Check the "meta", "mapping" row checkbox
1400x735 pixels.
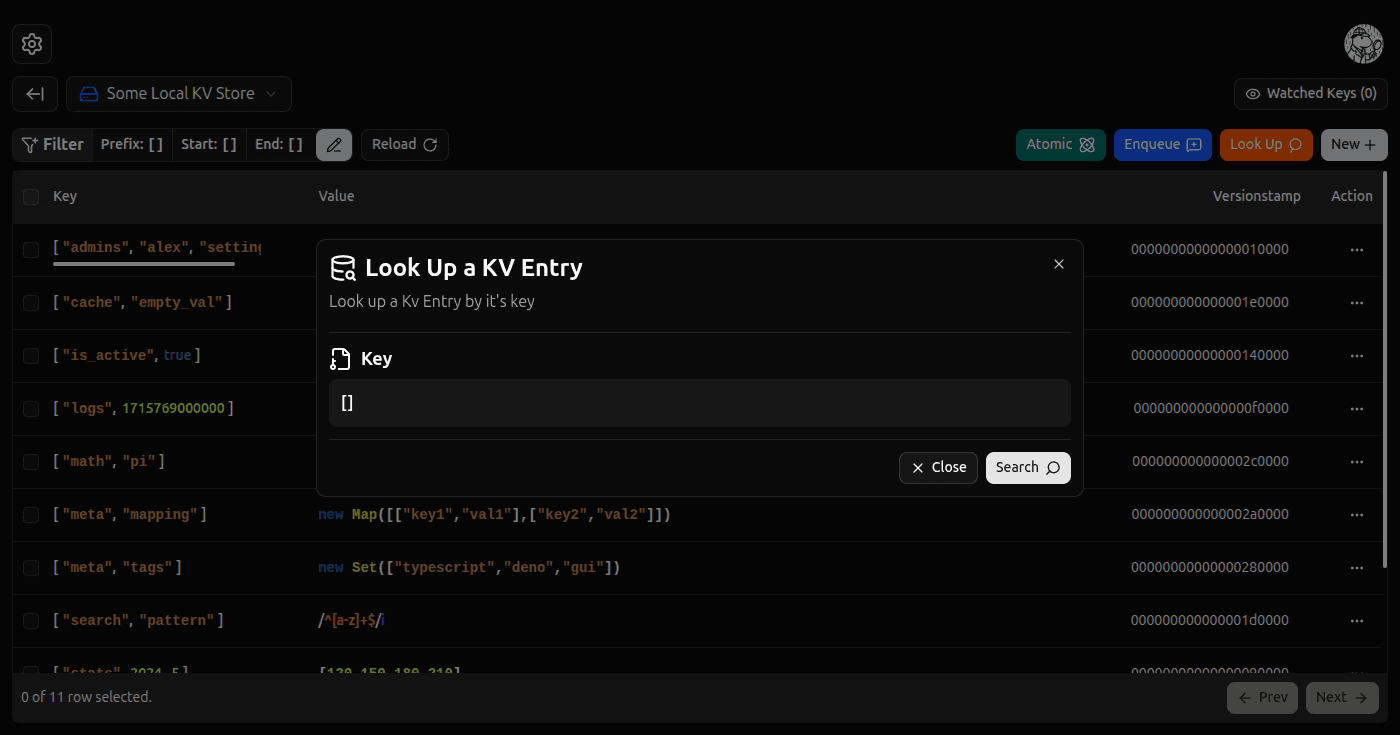click(31, 515)
